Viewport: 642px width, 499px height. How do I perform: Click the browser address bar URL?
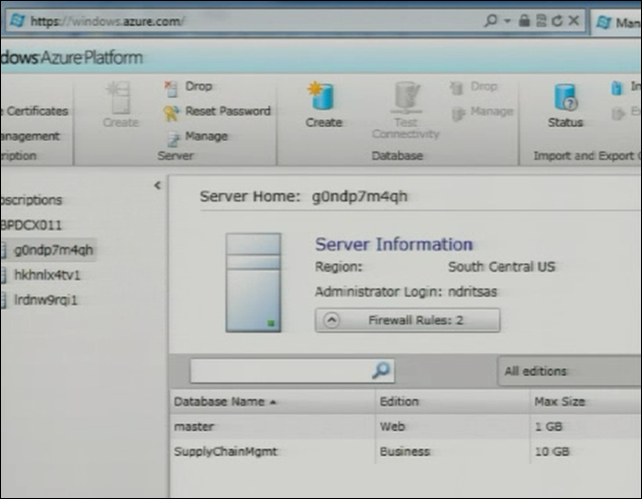[107, 21]
